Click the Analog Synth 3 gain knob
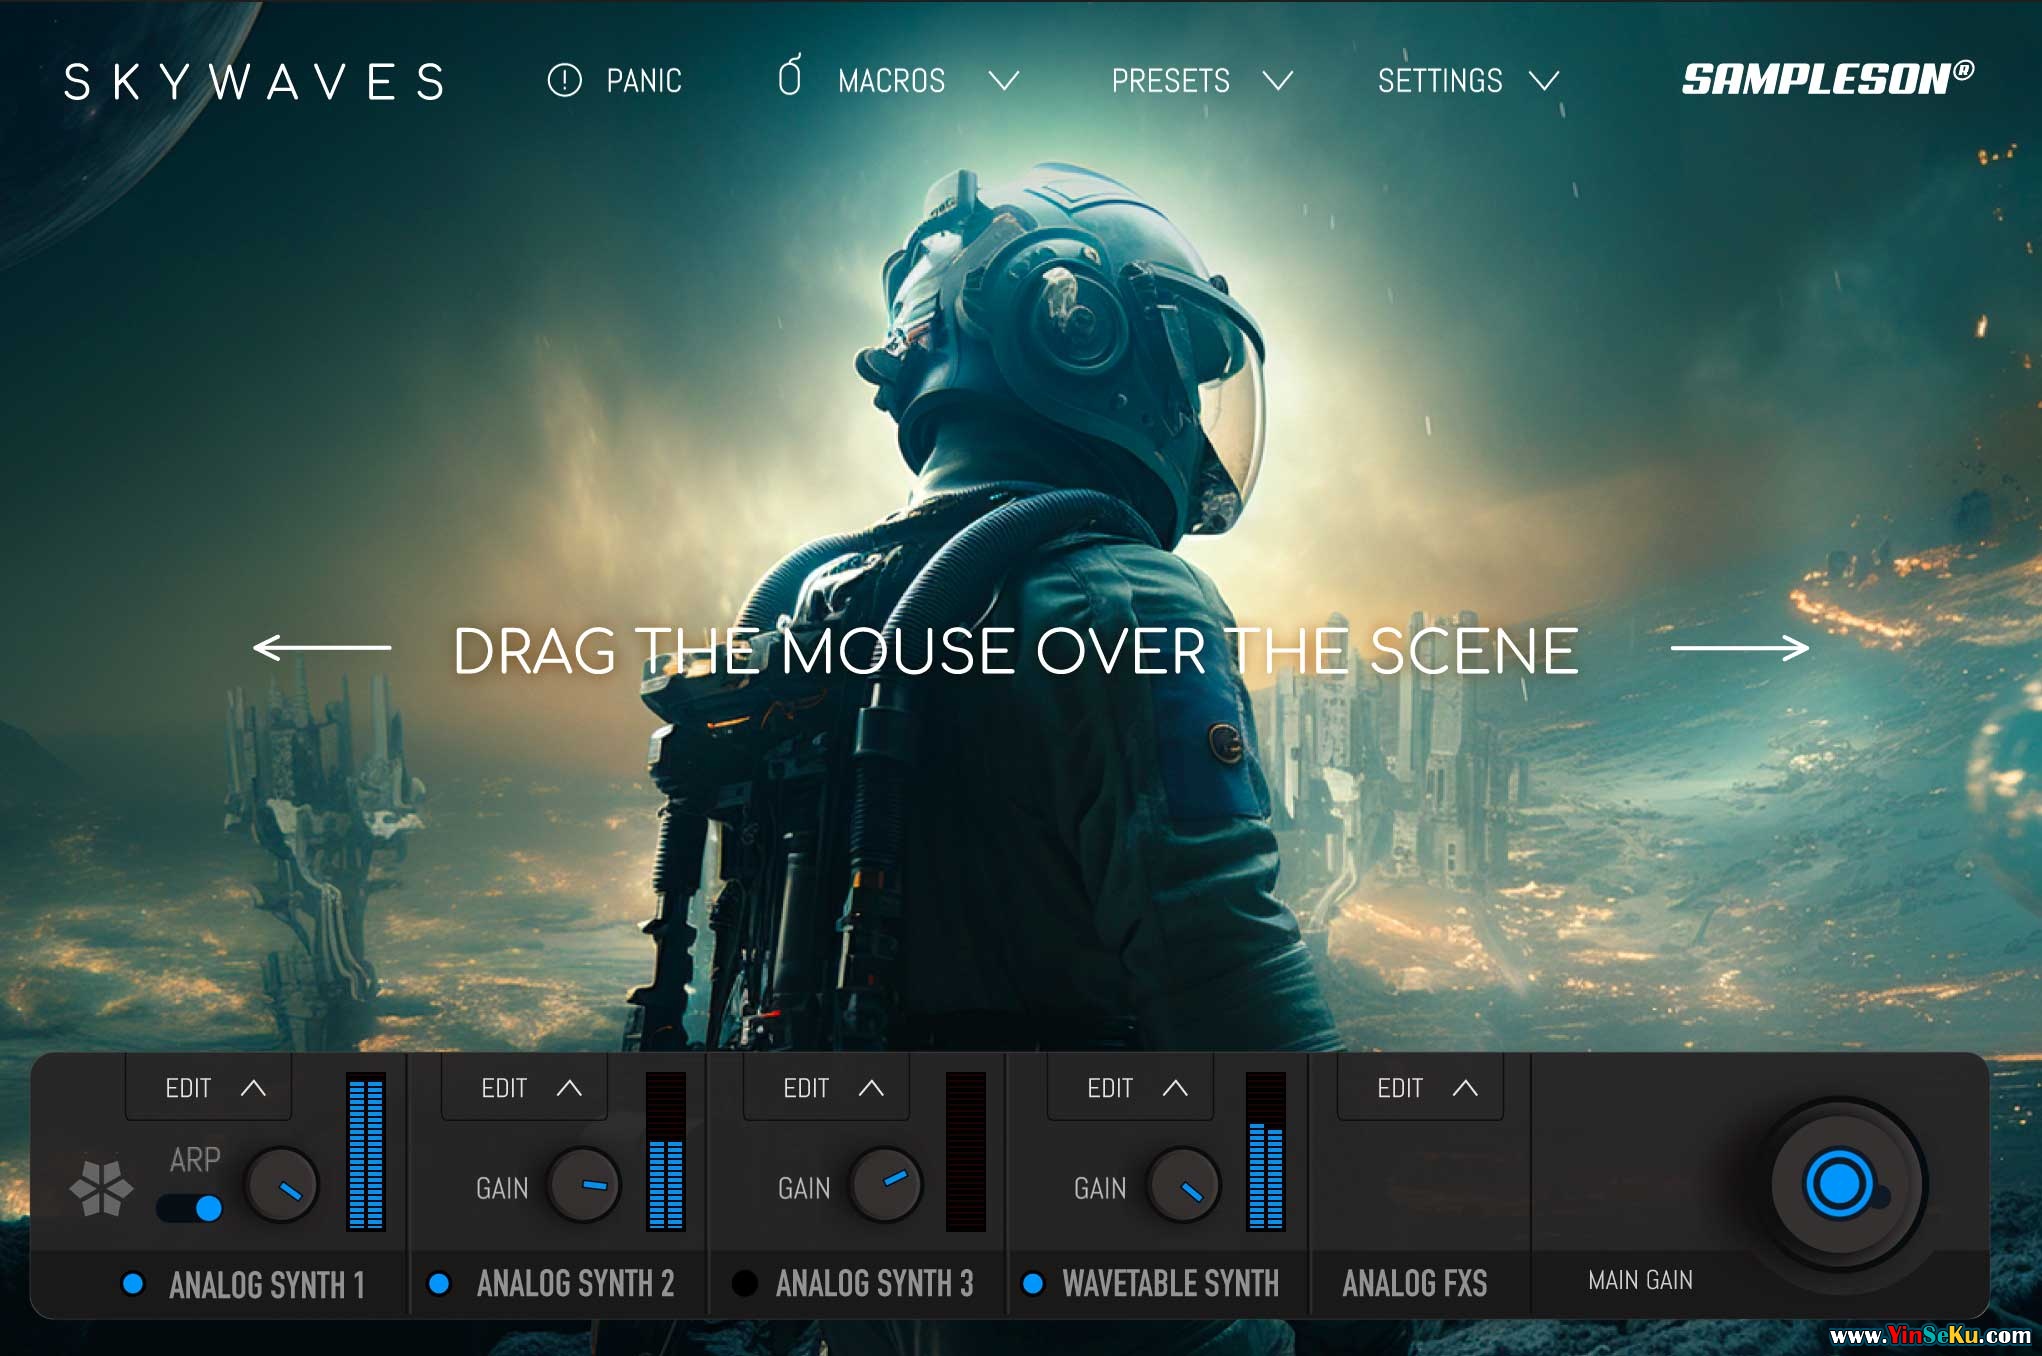 885,1185
